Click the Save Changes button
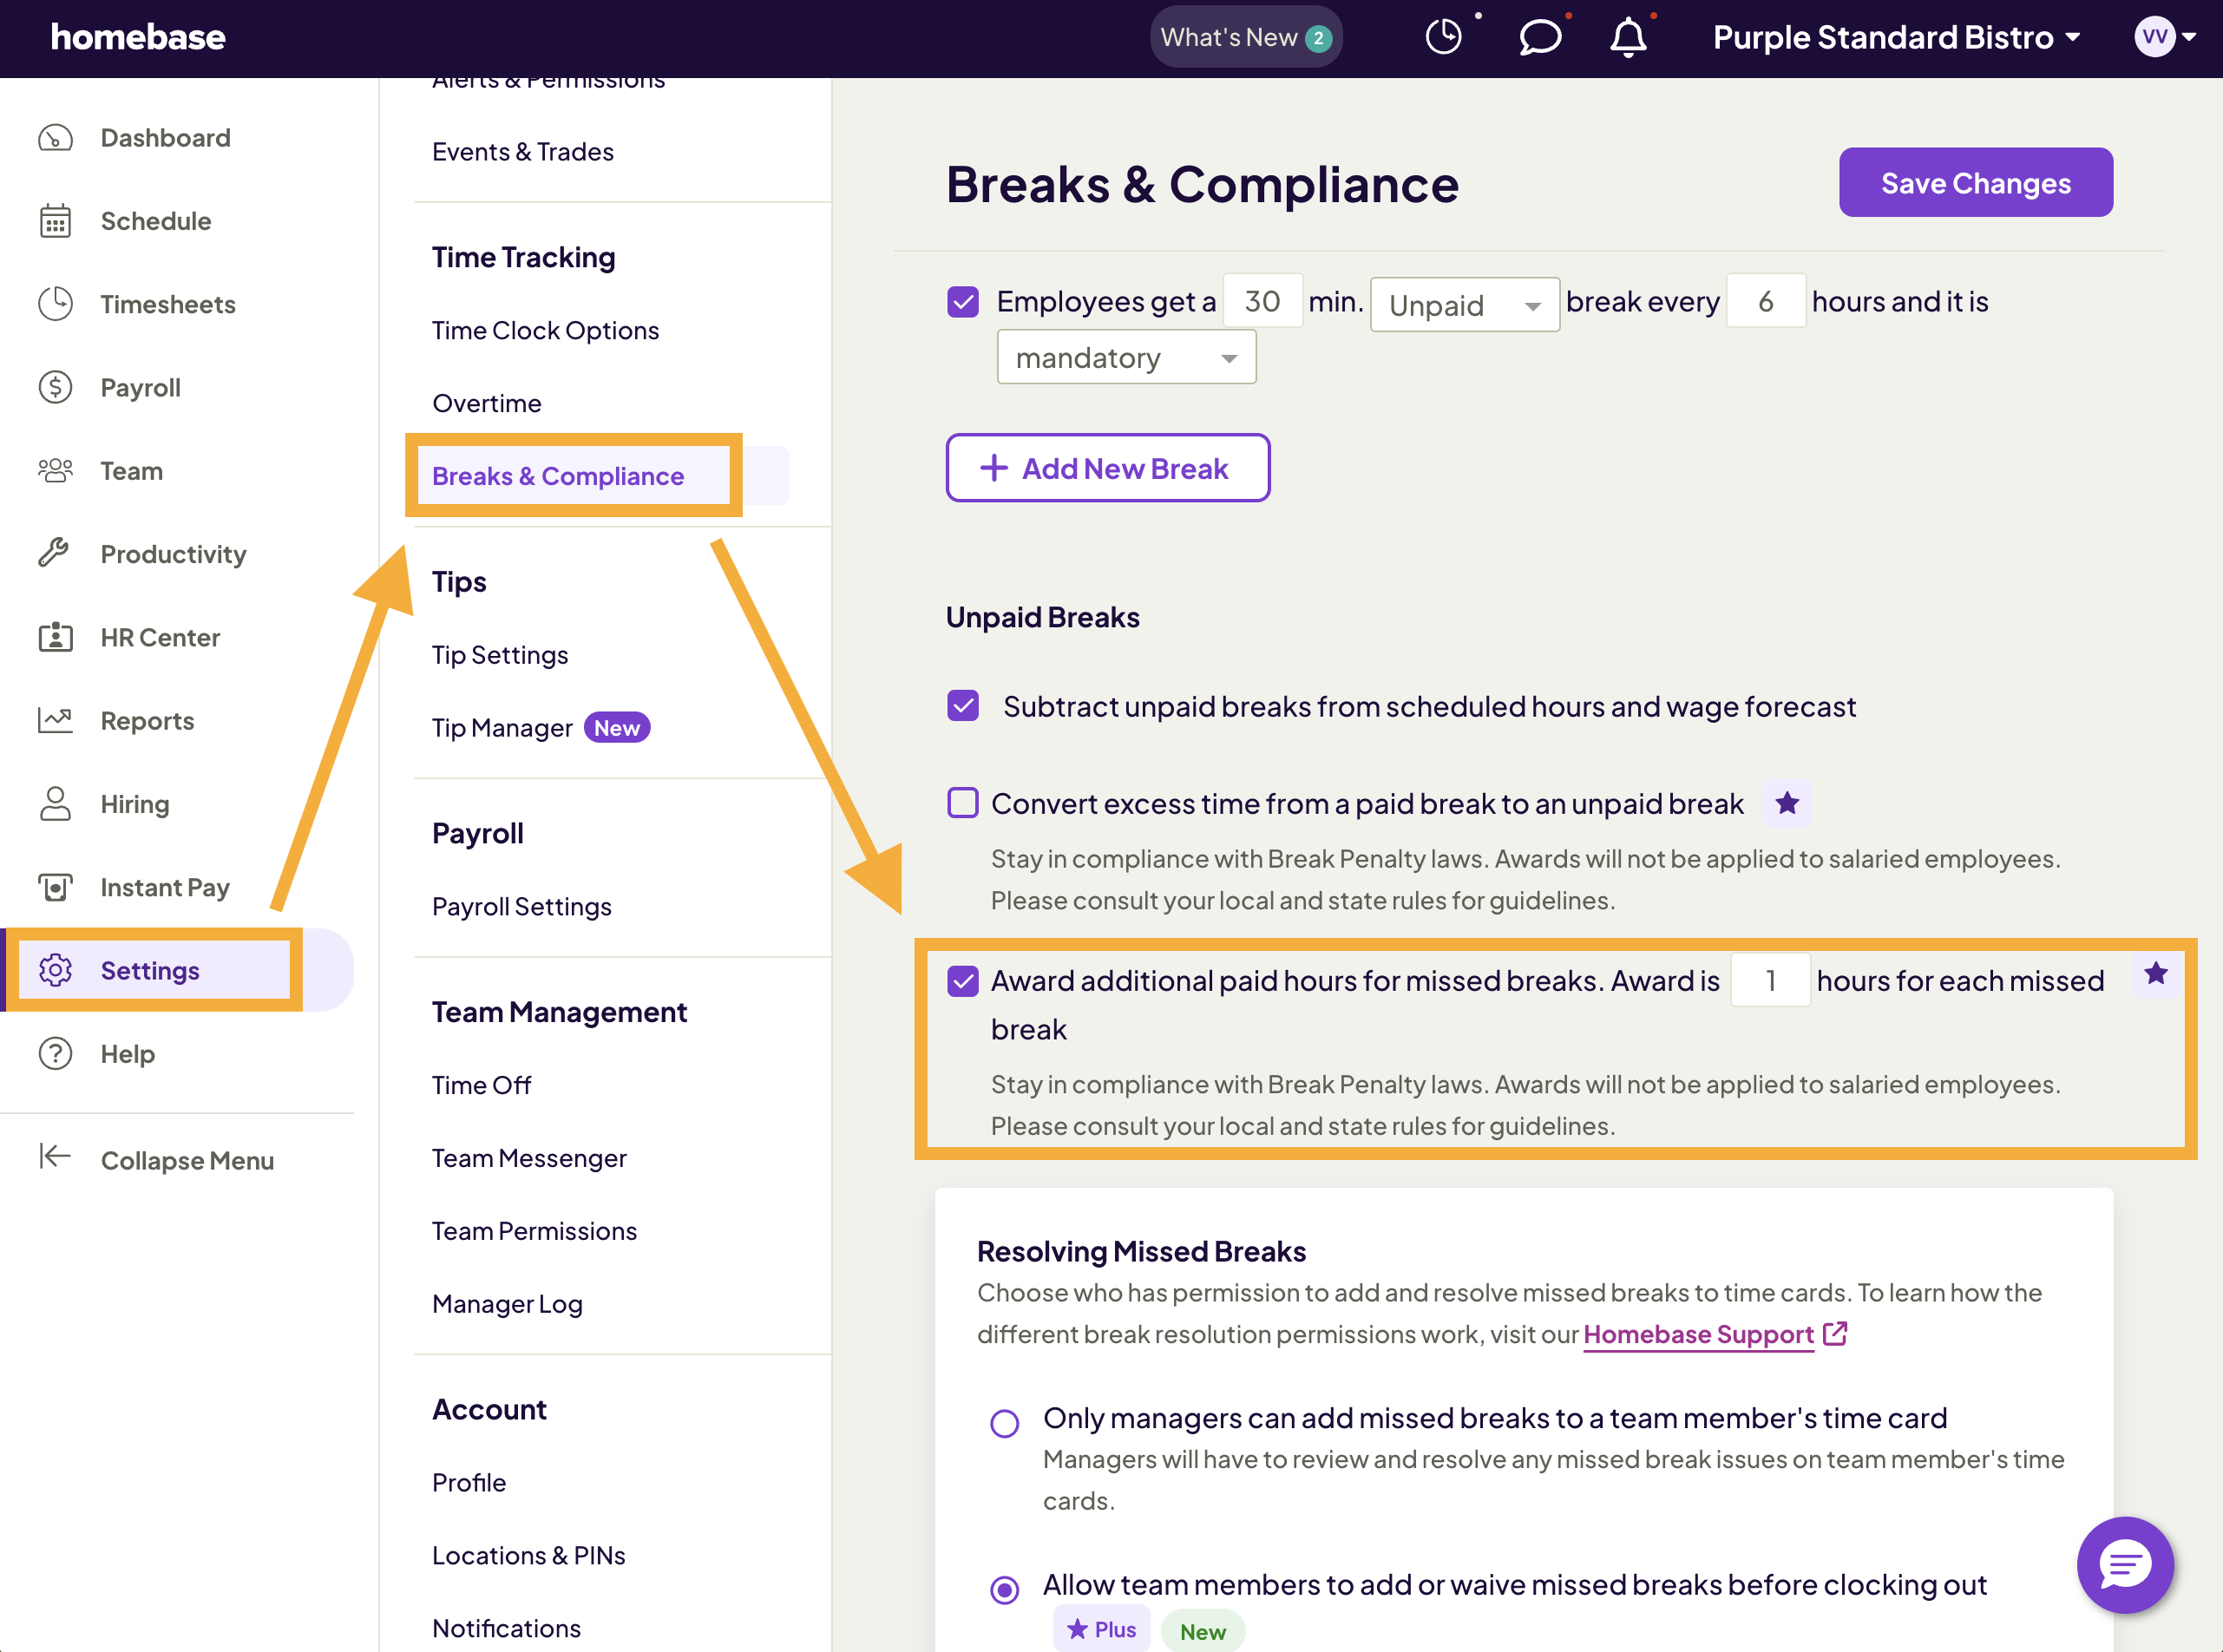The image size is (2223, 1652). pyautogui.click(x=1975, y=183)
